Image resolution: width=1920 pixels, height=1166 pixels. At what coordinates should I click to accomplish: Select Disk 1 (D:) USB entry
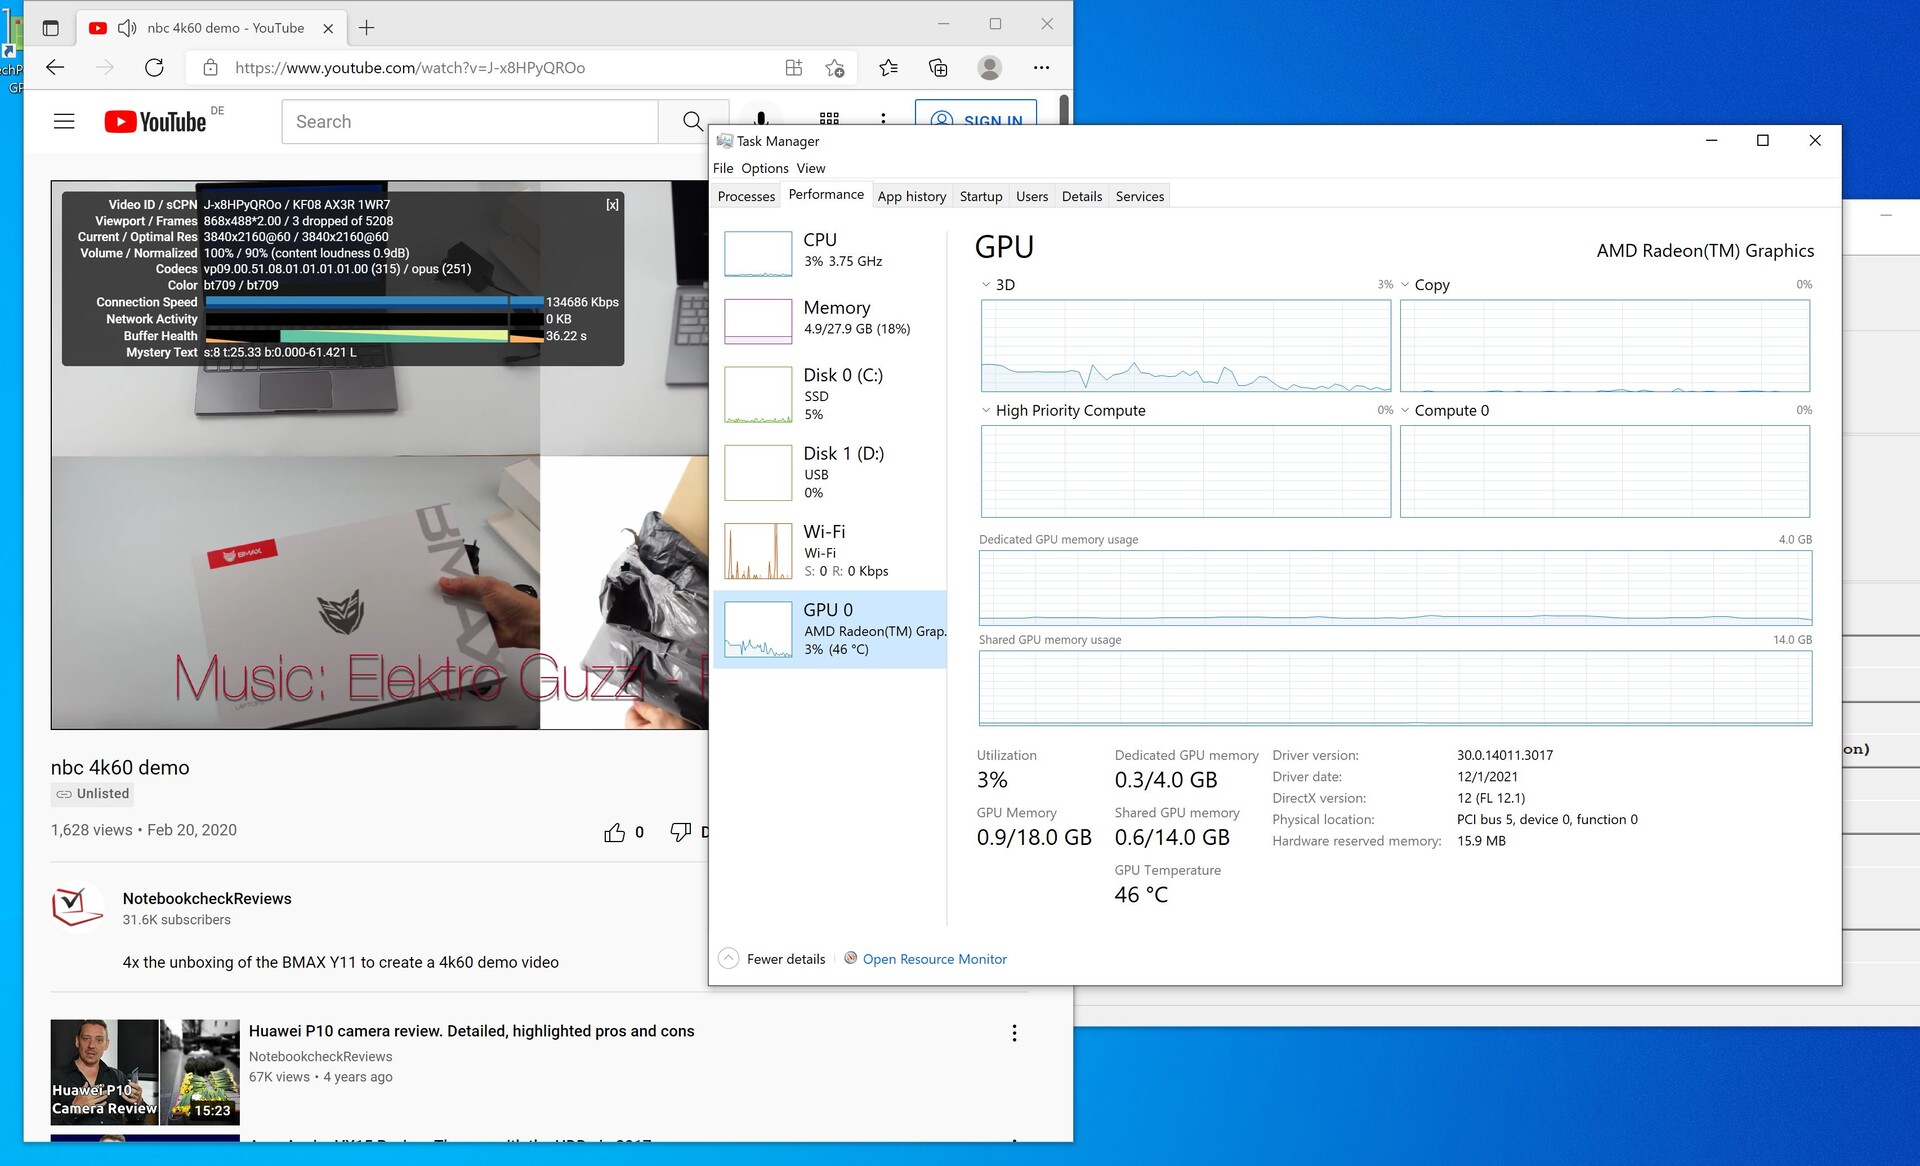pyautogui.click(x=830, y=472)
